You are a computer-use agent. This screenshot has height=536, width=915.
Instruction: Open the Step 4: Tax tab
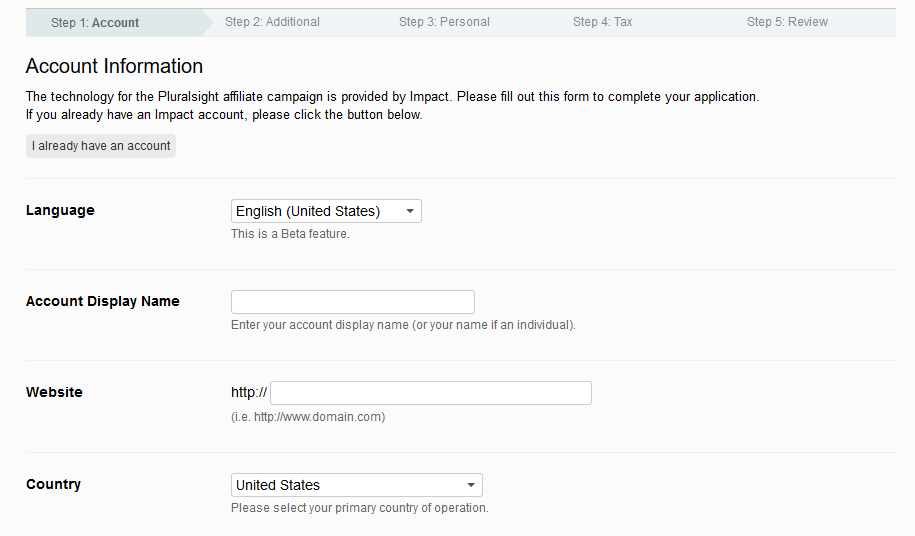tap(602, 22)
